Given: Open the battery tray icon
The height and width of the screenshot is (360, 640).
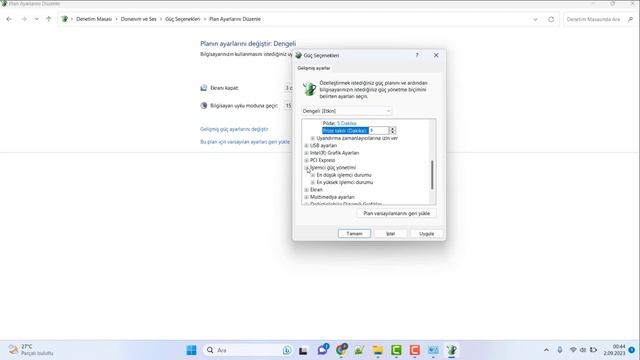Looking at the screenshot, I should tap(593, 350).
